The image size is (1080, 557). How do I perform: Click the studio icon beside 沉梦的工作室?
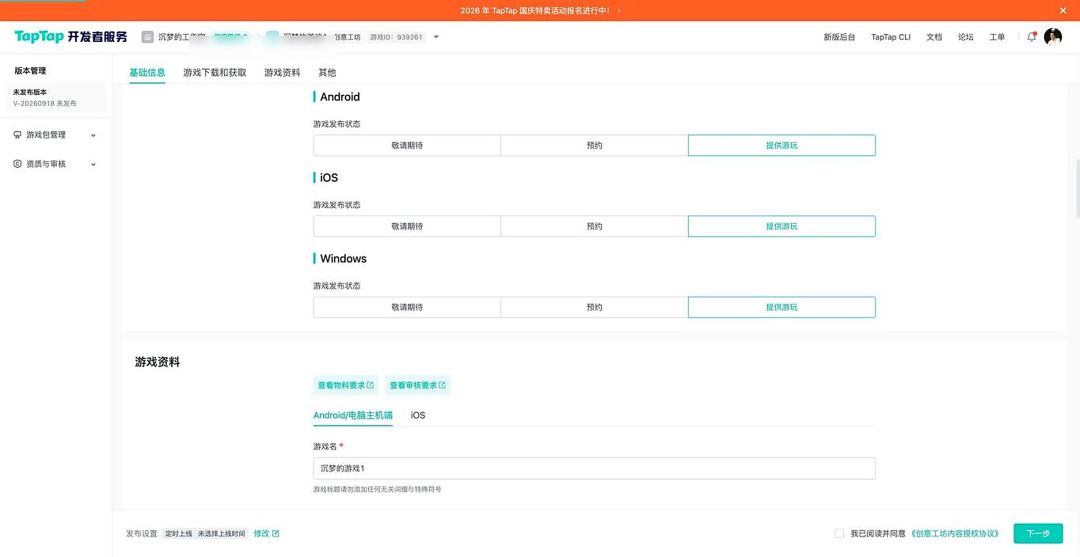pyautogui.click(x=147, y=37)
